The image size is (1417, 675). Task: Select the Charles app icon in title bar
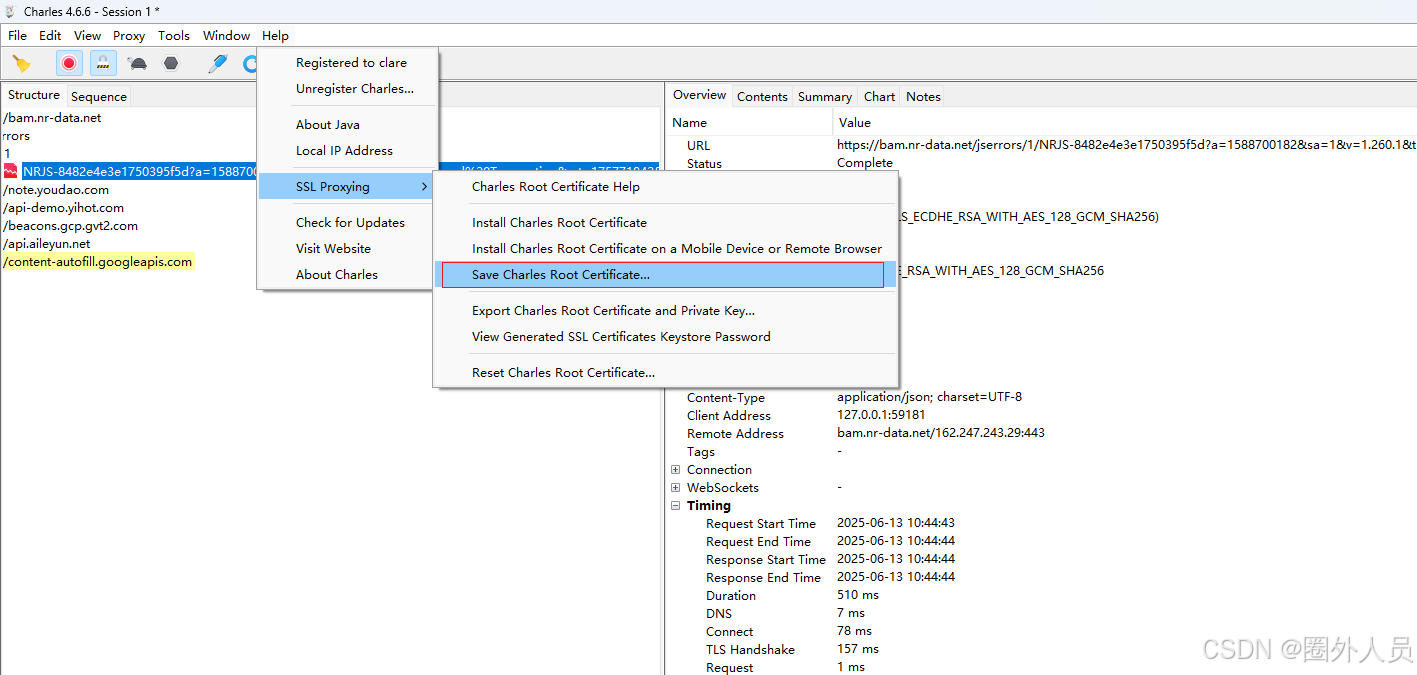pos(10,11)
